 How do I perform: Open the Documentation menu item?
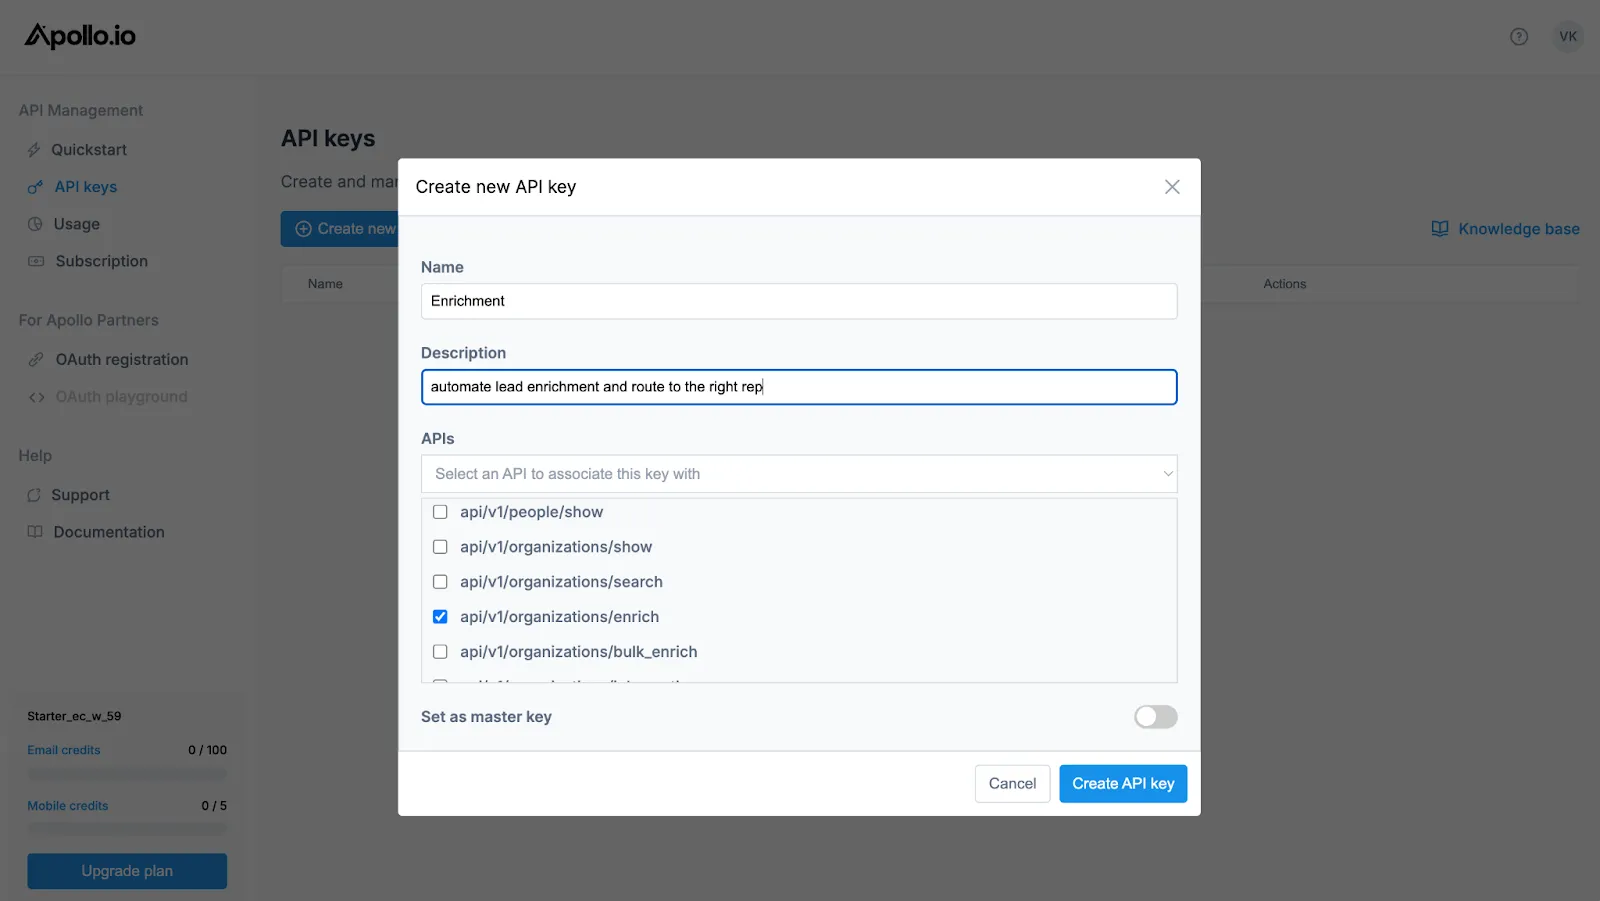pos(109,532)
